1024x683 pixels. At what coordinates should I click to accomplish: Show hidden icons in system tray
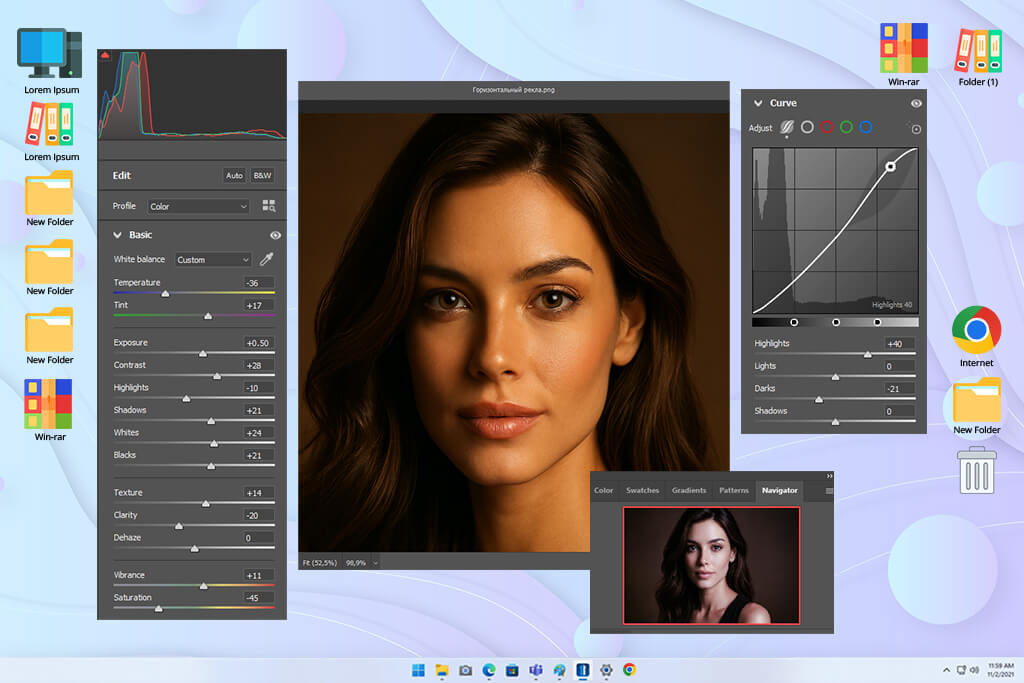(946, 670)
